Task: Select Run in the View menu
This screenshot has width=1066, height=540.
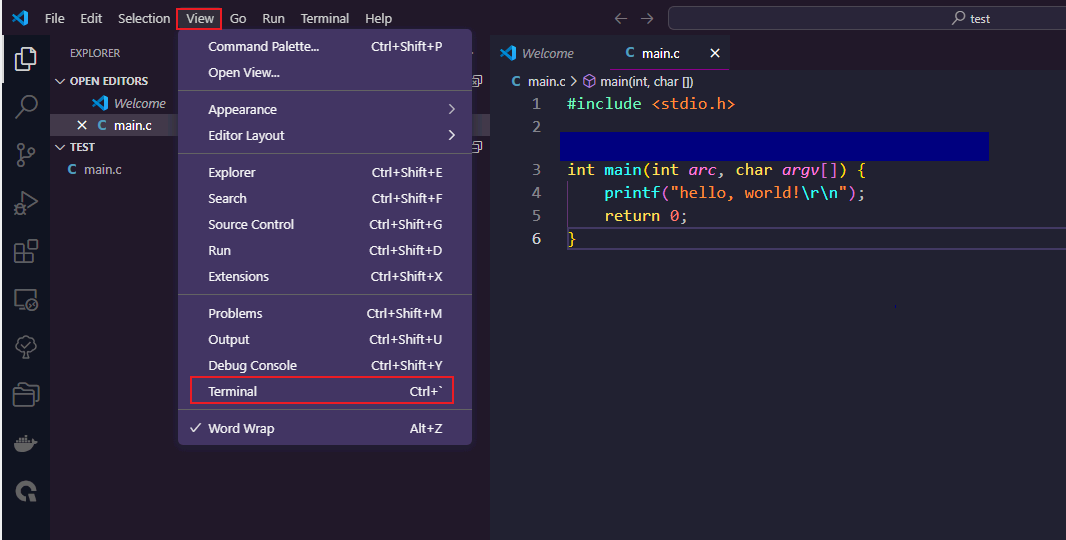Action: click(325, 250)
